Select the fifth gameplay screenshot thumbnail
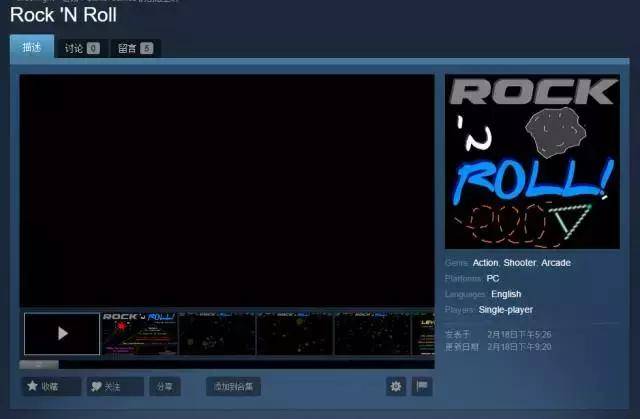Image resolution: width=640 pixels, height=419 pixels. coord(371,333)
